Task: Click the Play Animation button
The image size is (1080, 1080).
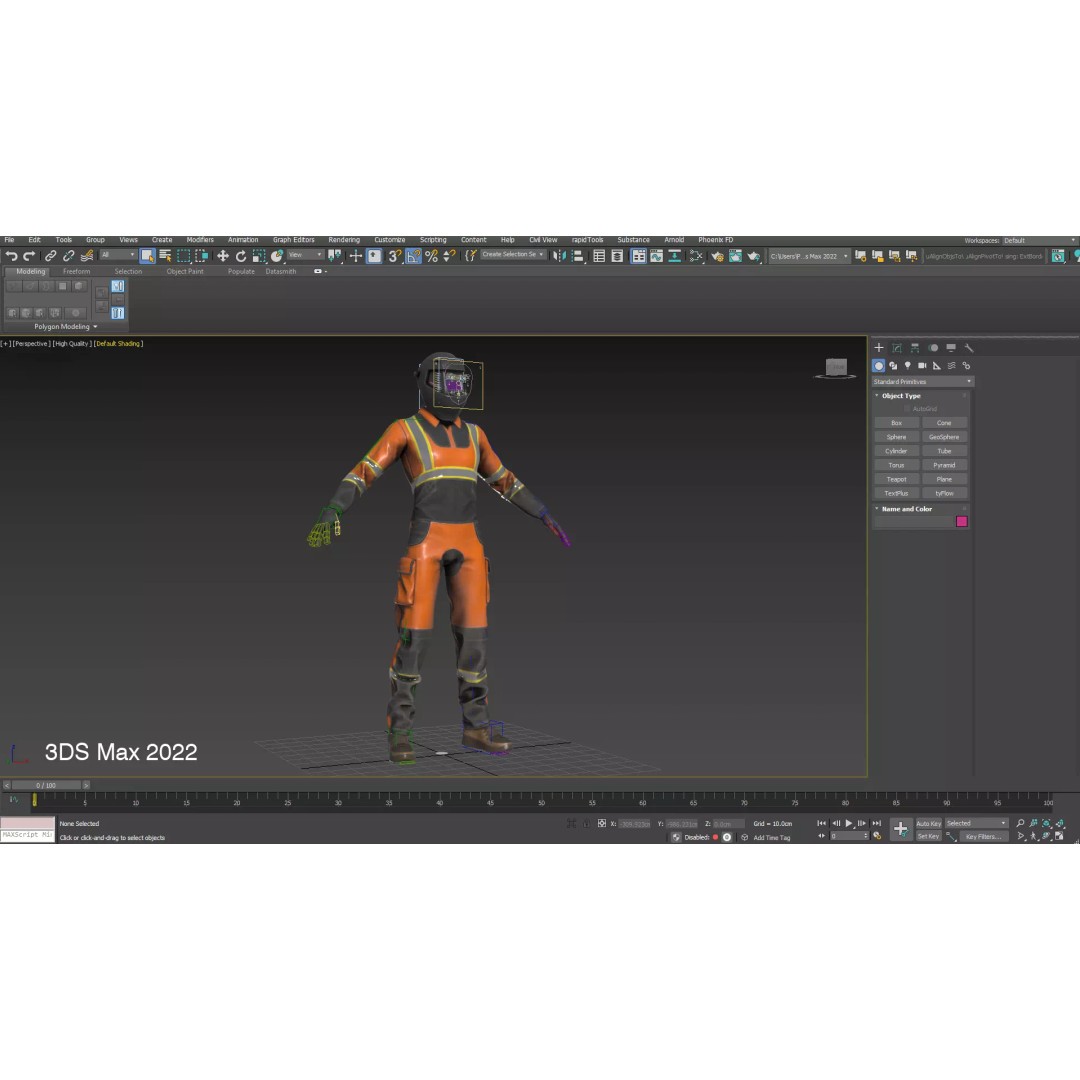Action: click(x=849, y=823)
